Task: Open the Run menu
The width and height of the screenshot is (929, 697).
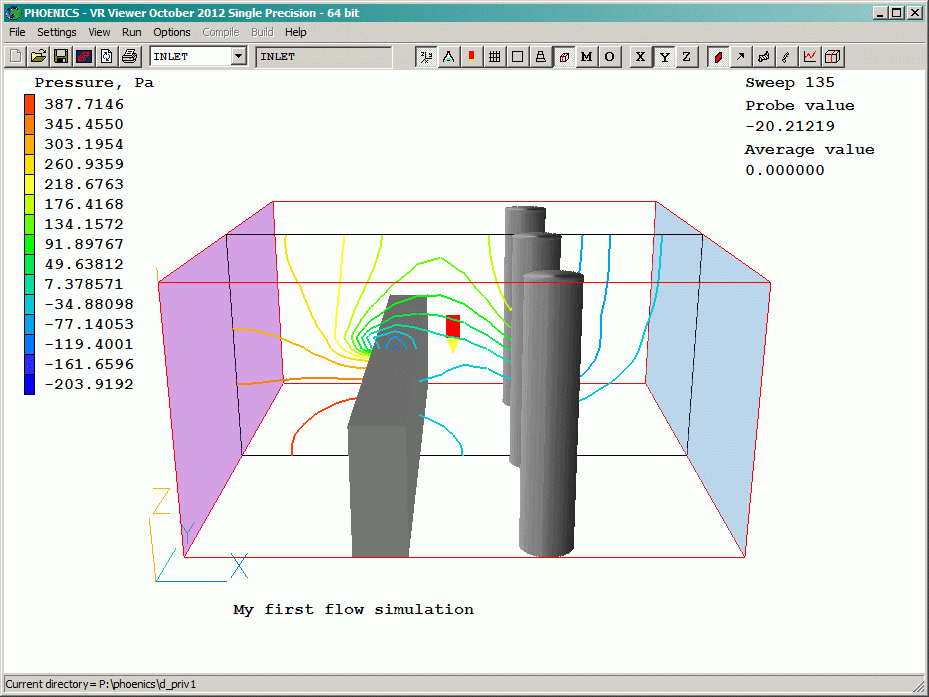Action: tap(131, 32)
